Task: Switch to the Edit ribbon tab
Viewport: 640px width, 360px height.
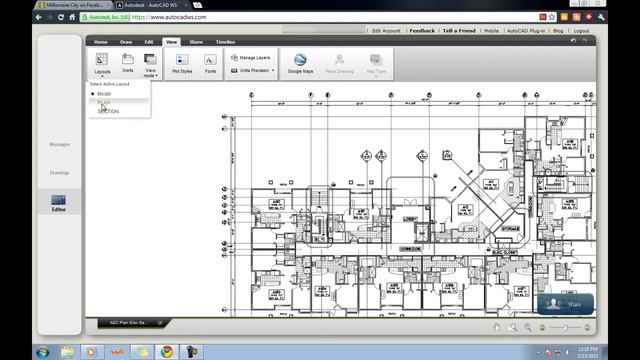Action: click(149, 42)
